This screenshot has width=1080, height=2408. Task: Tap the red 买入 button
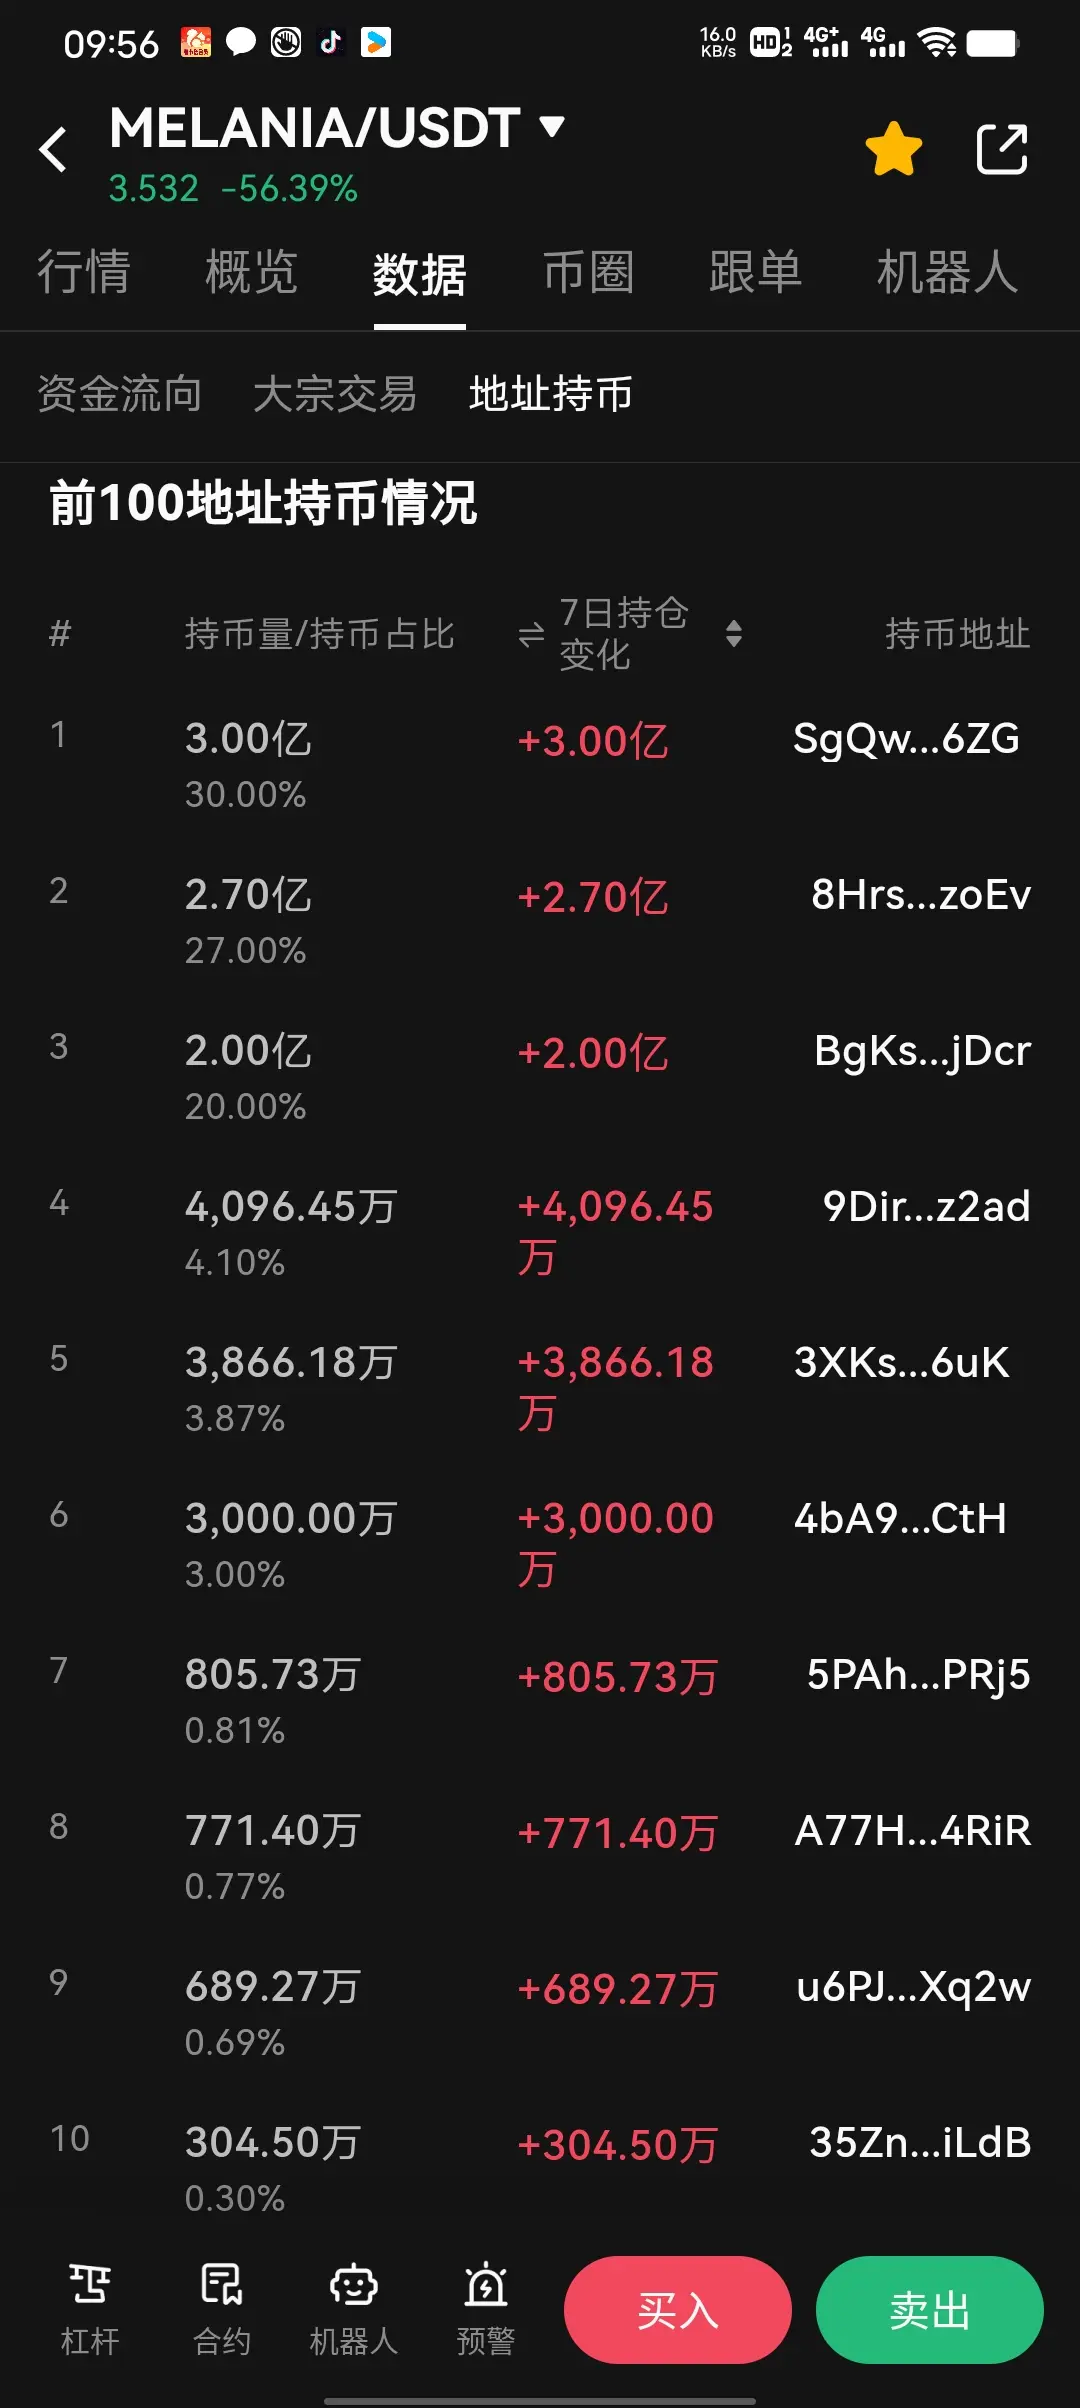(678, 2310)
